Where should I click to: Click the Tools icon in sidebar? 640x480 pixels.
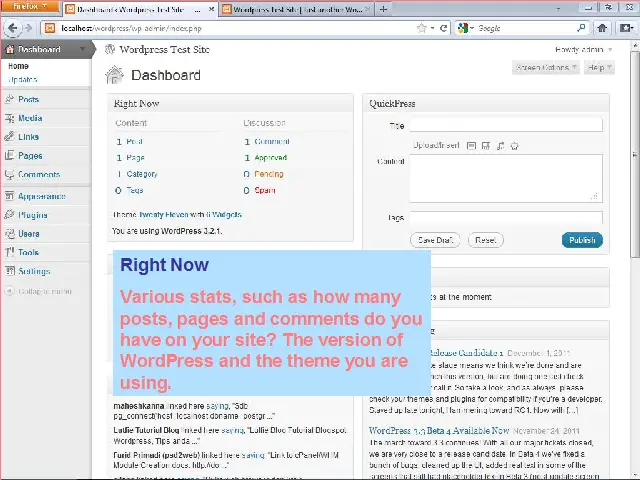click(x=9, y=252)
